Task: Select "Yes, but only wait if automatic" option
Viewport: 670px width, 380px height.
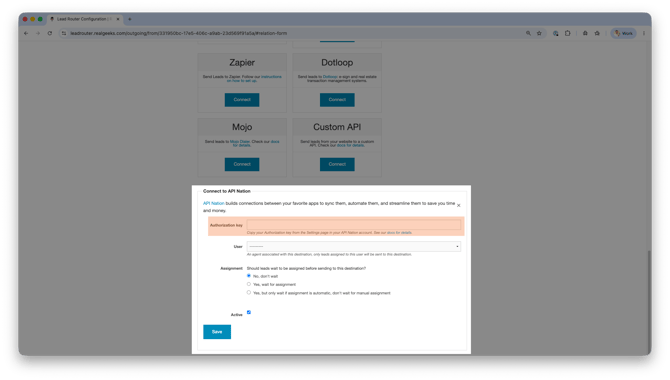Action: 249,293
